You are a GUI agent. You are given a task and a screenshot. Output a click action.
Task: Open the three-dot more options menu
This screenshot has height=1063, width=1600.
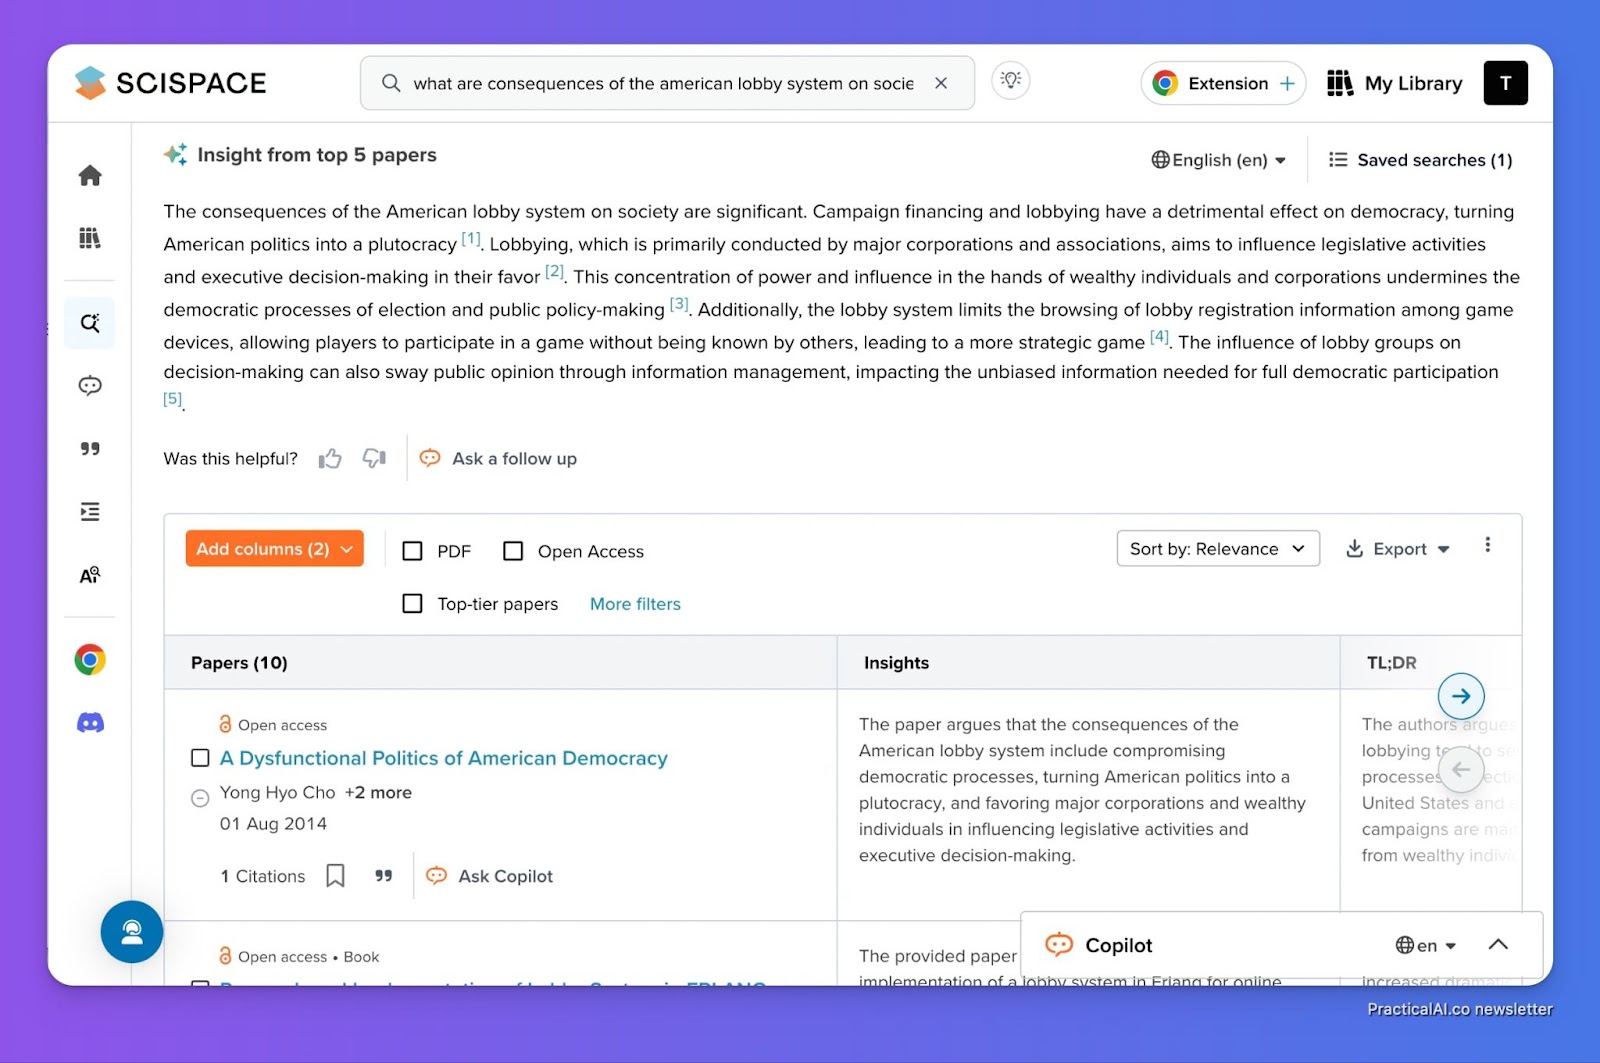click(x=1488, y=545)
